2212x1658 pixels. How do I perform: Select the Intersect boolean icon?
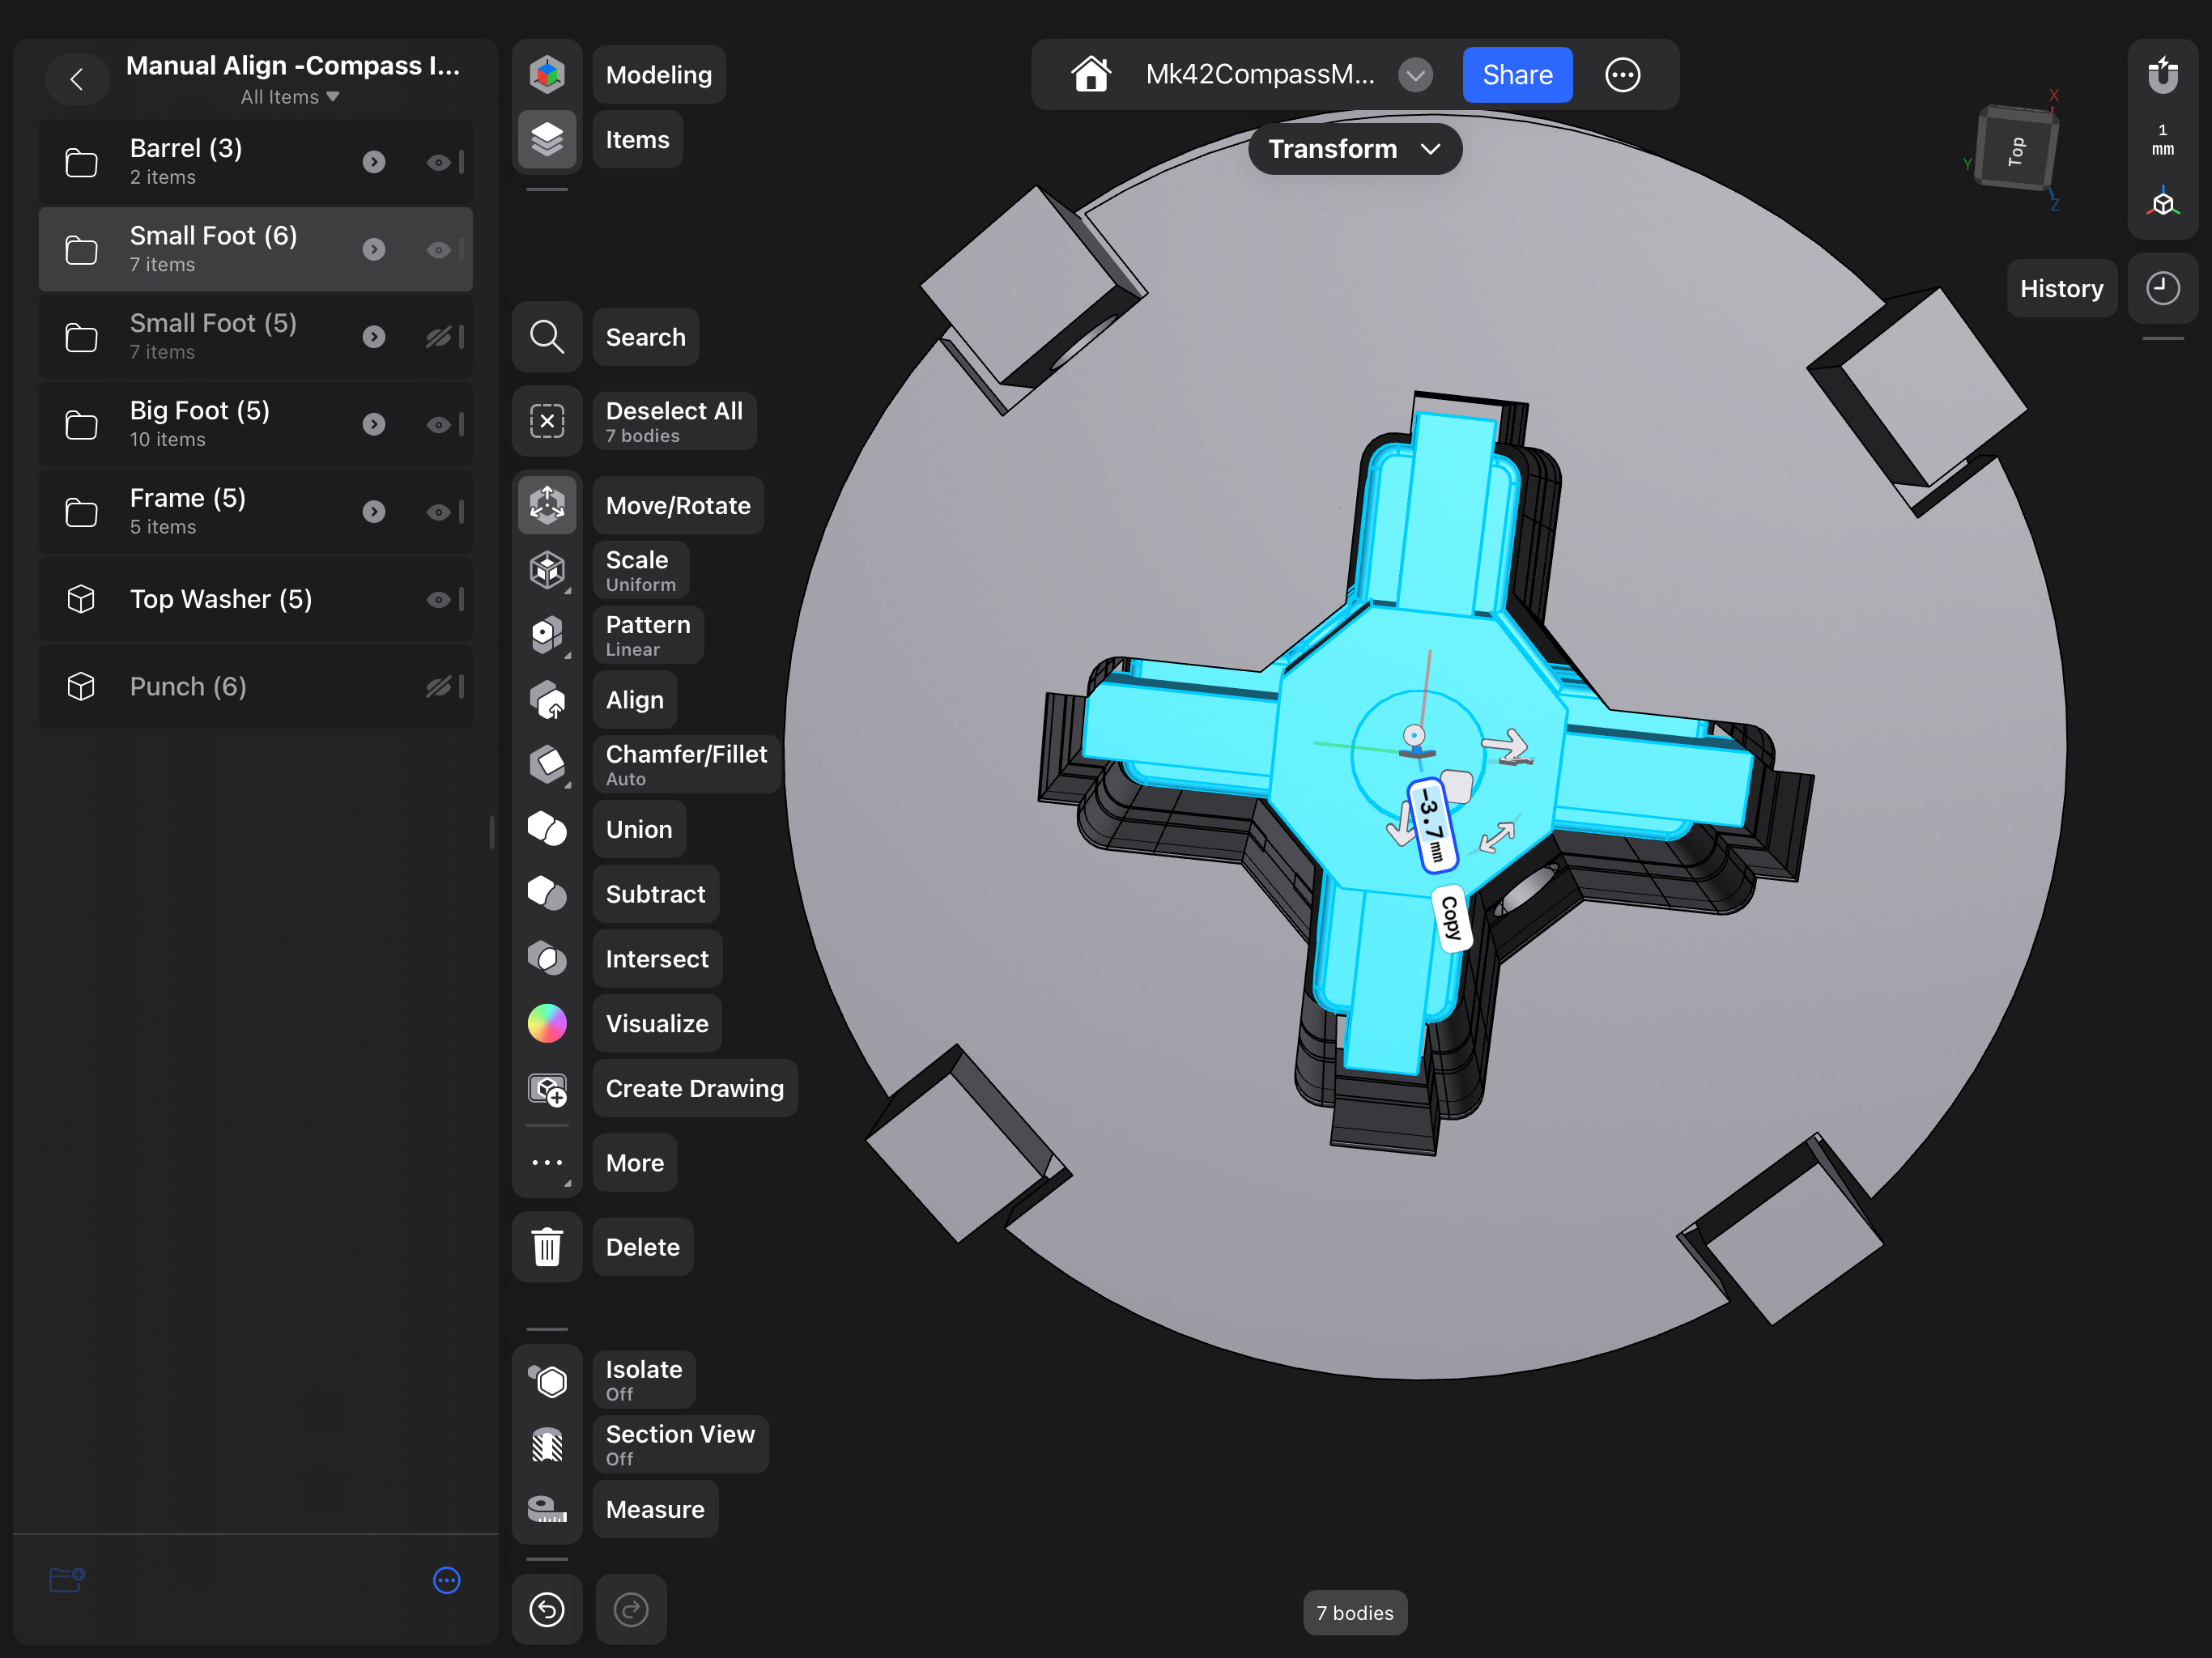[x=547, y=959]
